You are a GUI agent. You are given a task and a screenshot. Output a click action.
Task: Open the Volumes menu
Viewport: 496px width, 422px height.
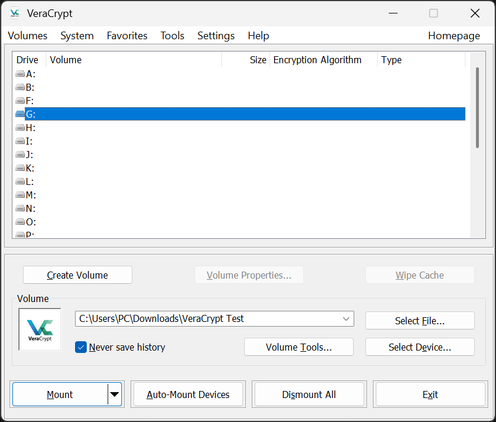[x=27, y=35]
